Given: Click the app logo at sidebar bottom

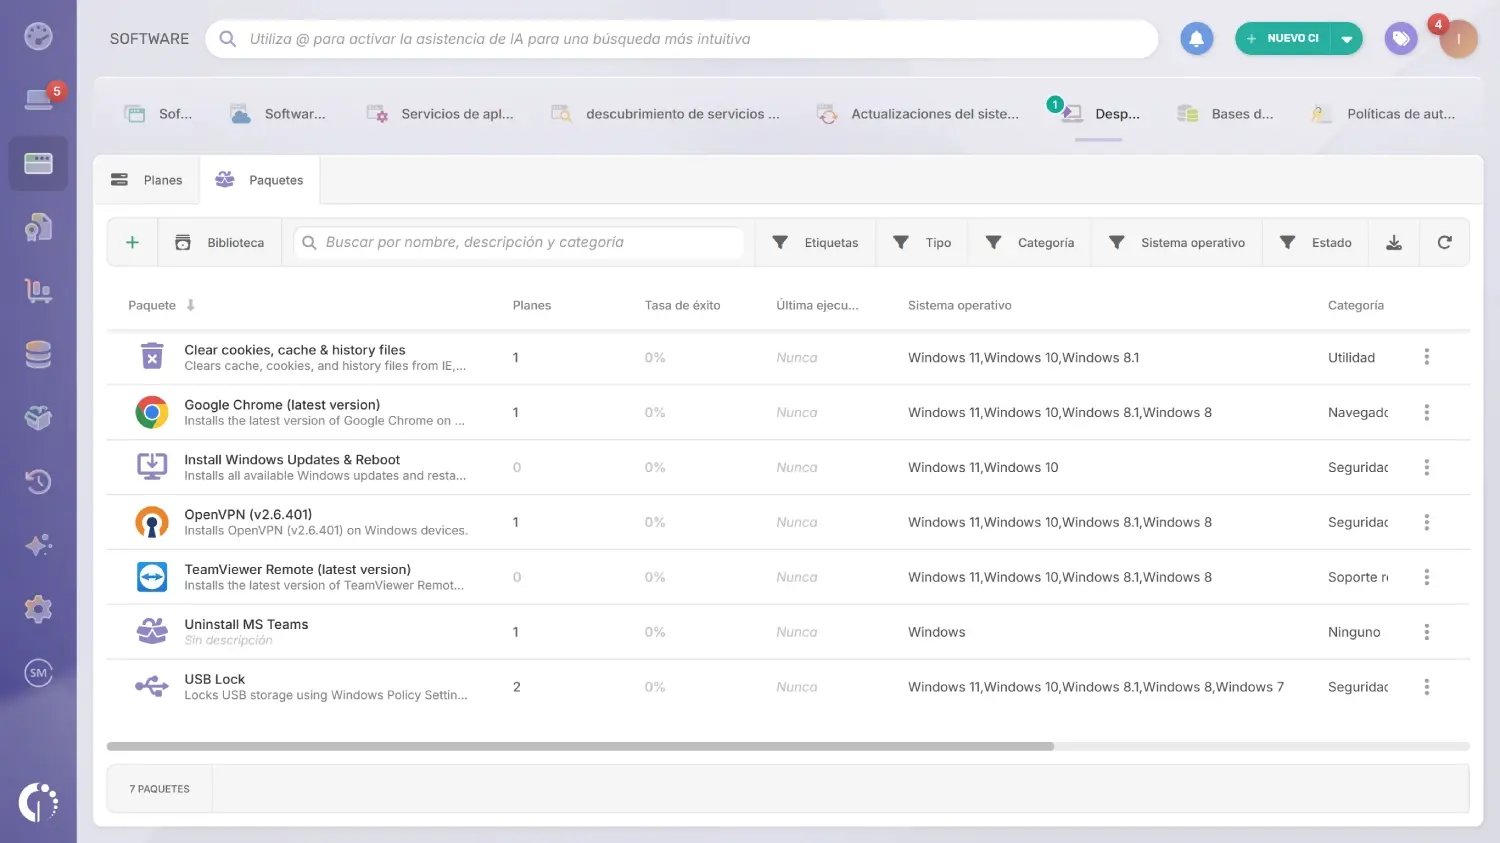Looking at the screenshot, I should 38,802.
